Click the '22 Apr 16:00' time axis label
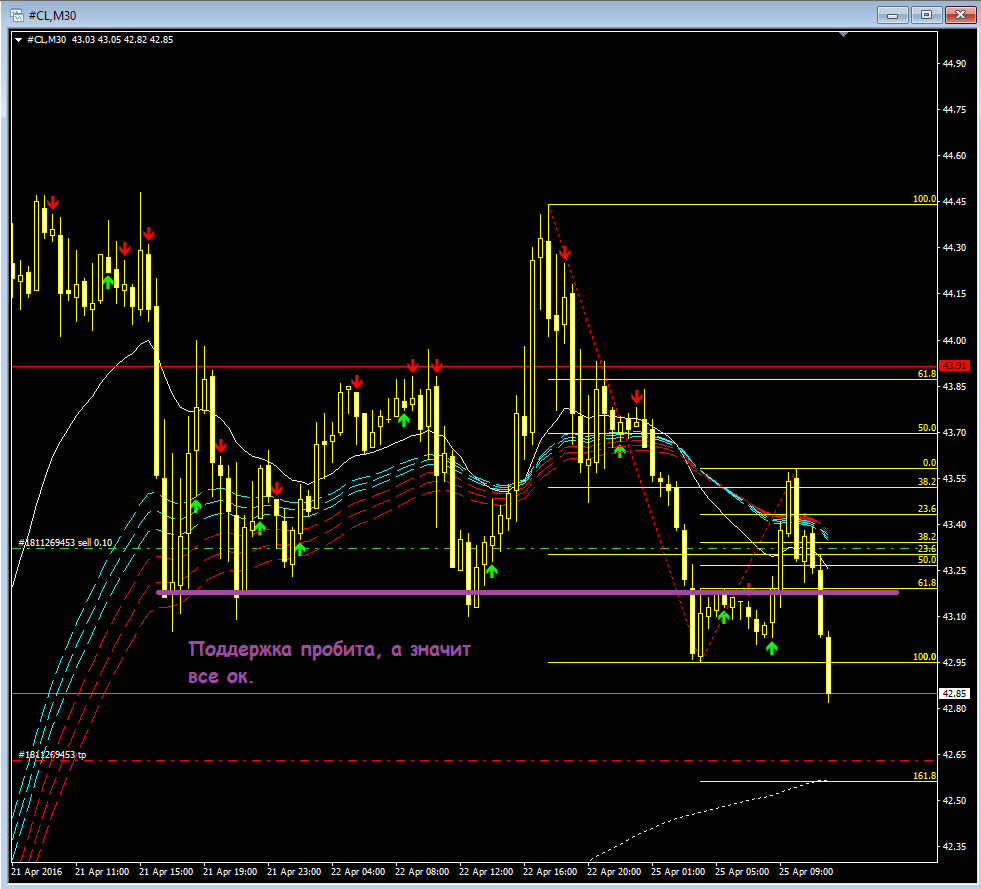This screenshot has height=889, width=981. tap(550, 871)
